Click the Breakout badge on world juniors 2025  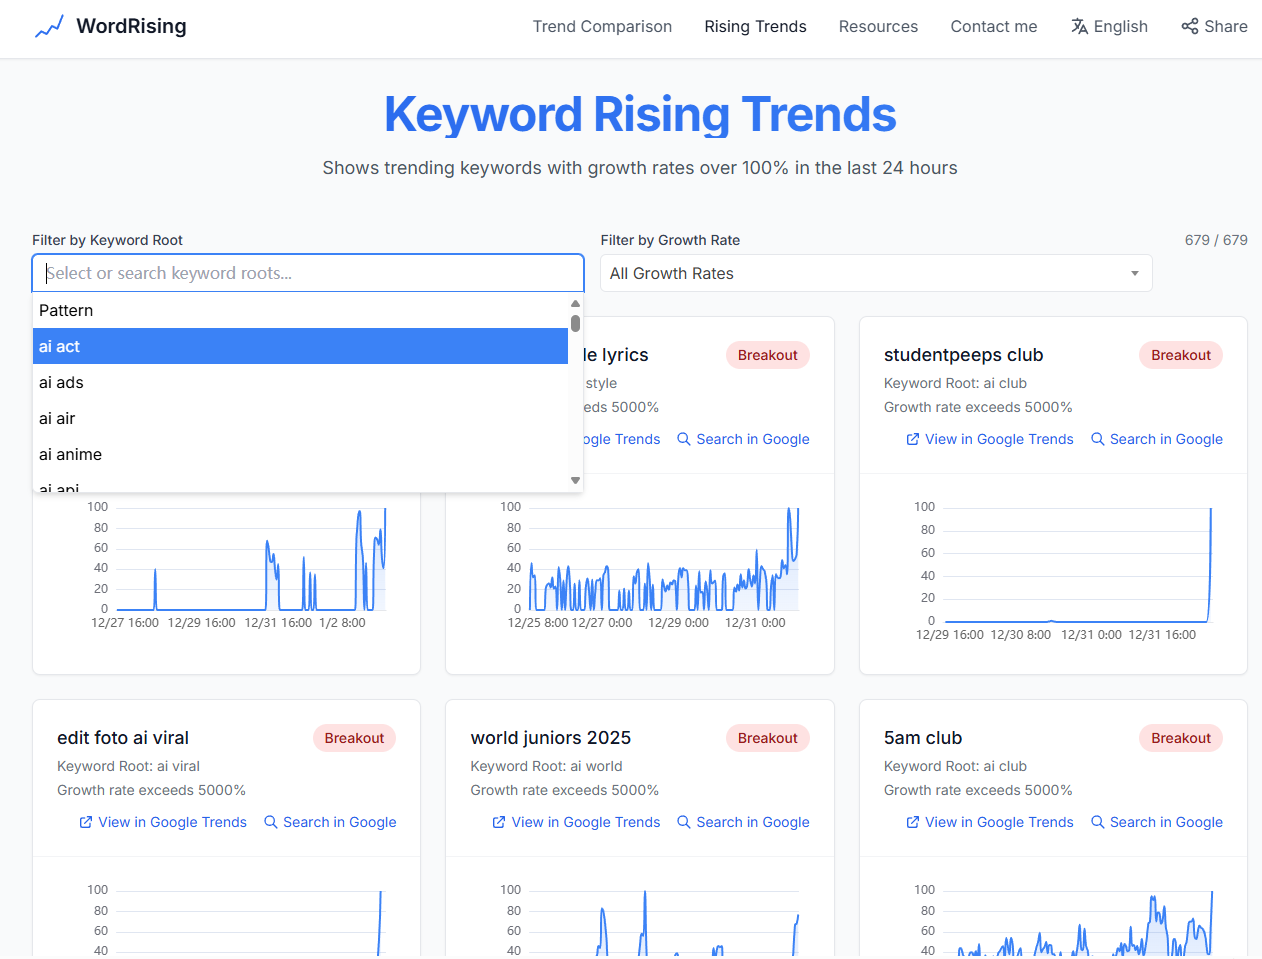768,738
